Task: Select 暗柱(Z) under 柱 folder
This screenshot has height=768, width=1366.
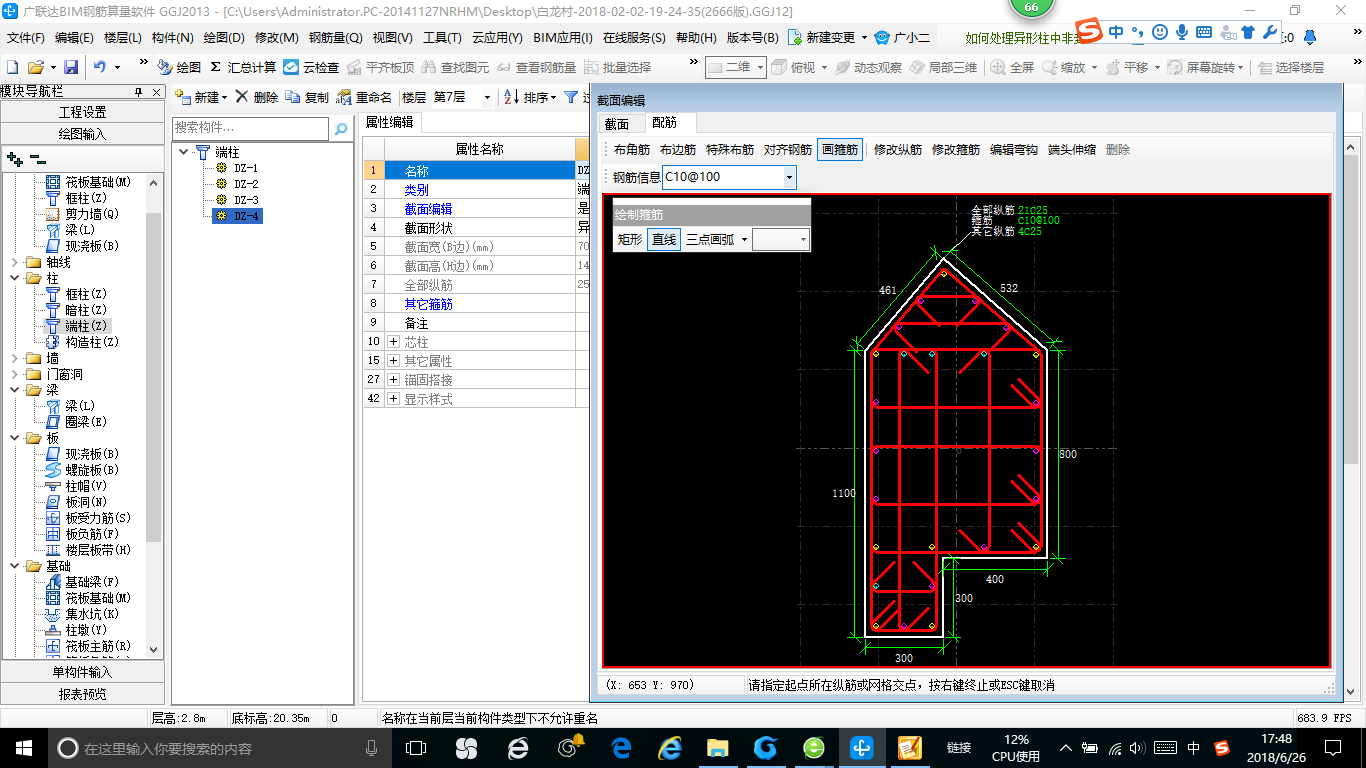Action: pyautogui.click(x=86, y=310)
